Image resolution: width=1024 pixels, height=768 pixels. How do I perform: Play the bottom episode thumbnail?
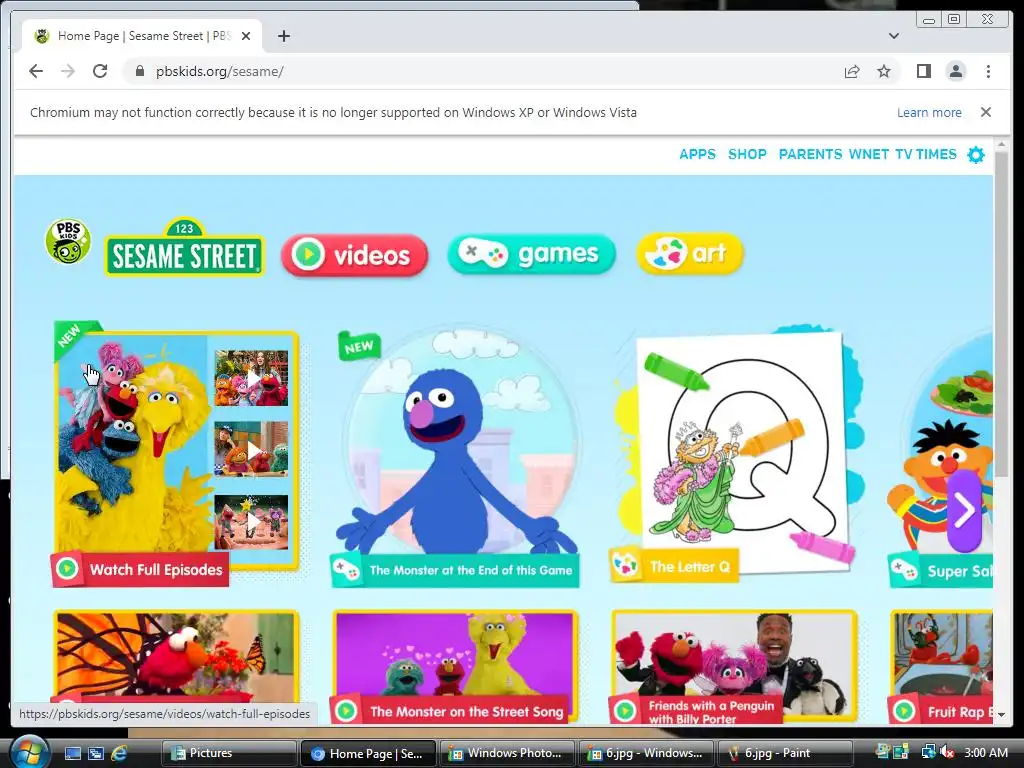pos(251,521)
